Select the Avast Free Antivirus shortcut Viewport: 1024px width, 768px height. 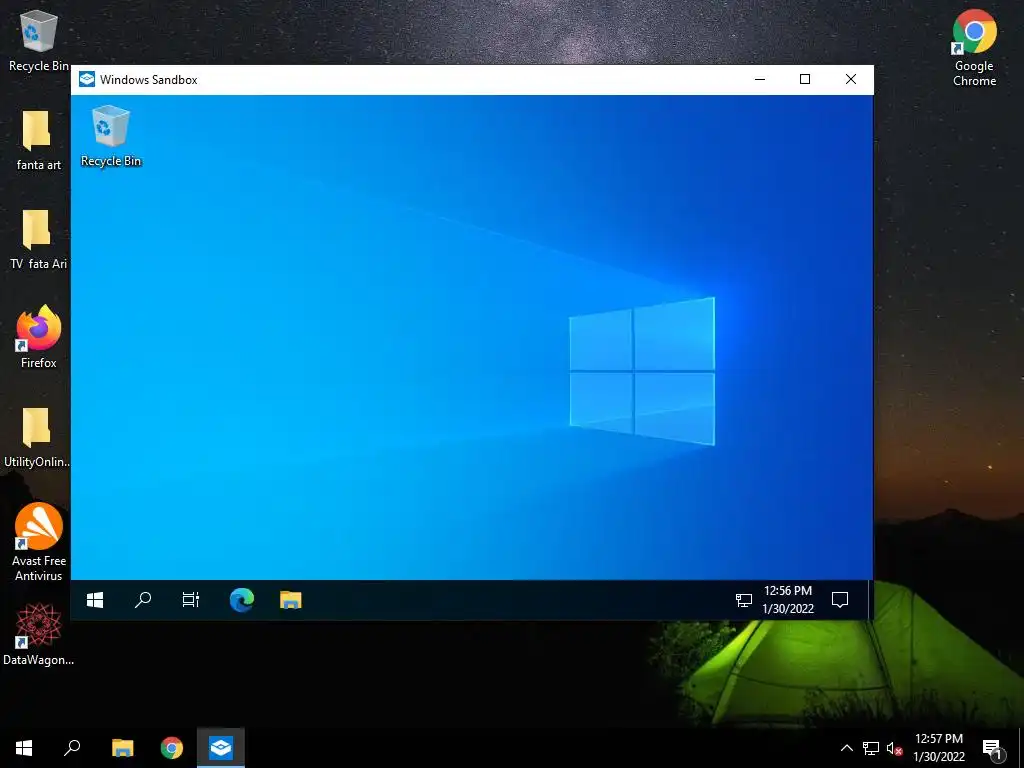[x=39, y=542]
